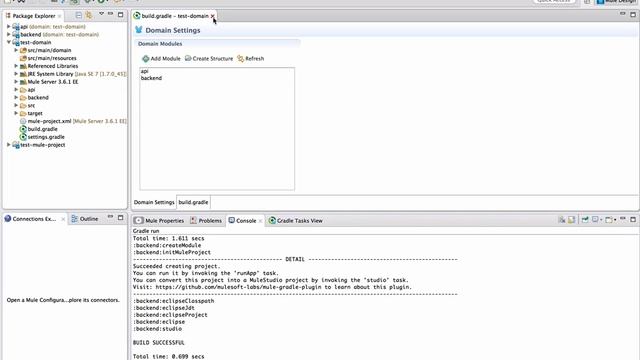640x360 pixels.
Task: Select settings.gradle file
Action: click(x=46, y=137)
